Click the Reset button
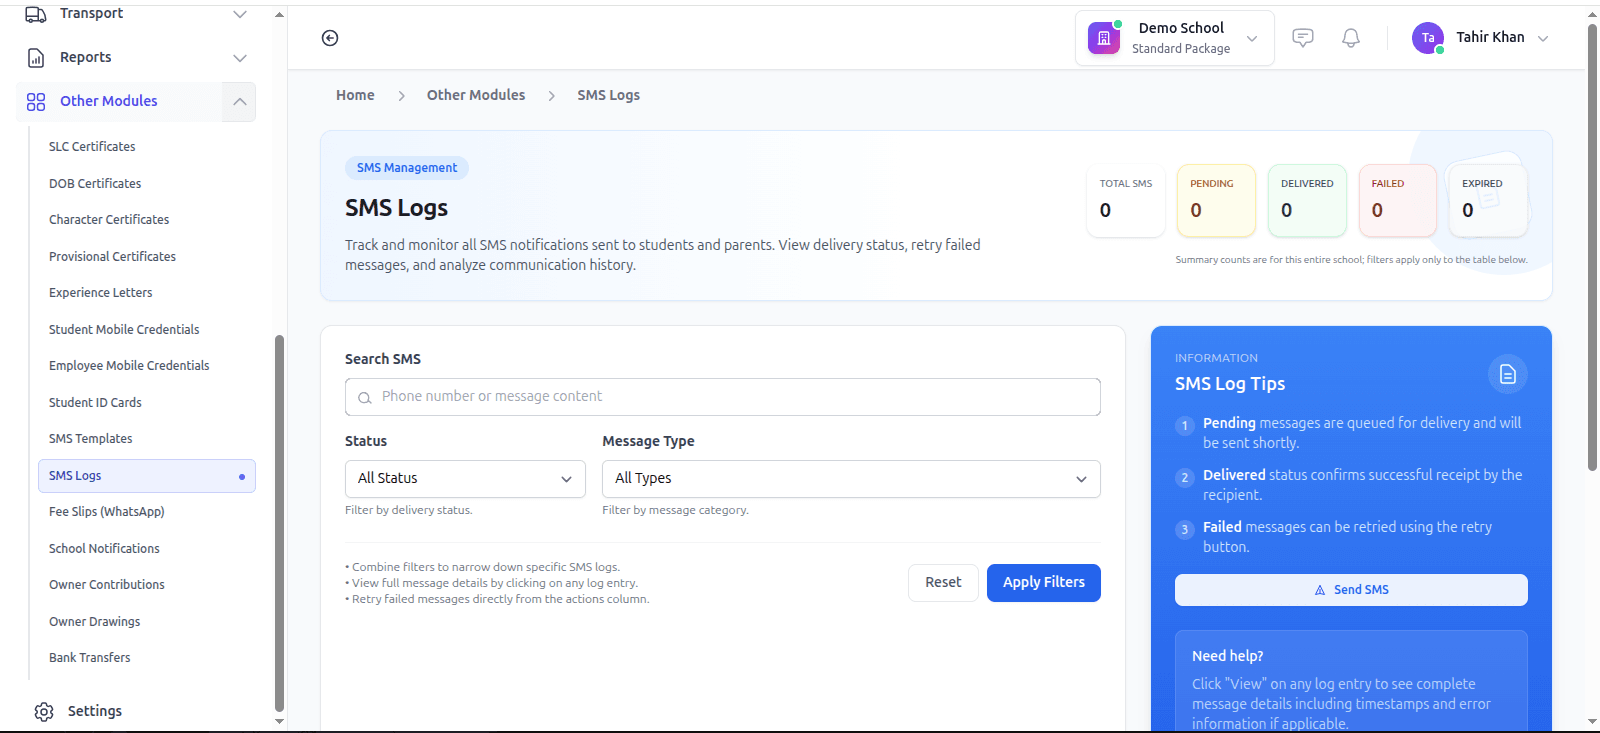The height and width of the screenshot is (733, 1600). coord(943,583)
